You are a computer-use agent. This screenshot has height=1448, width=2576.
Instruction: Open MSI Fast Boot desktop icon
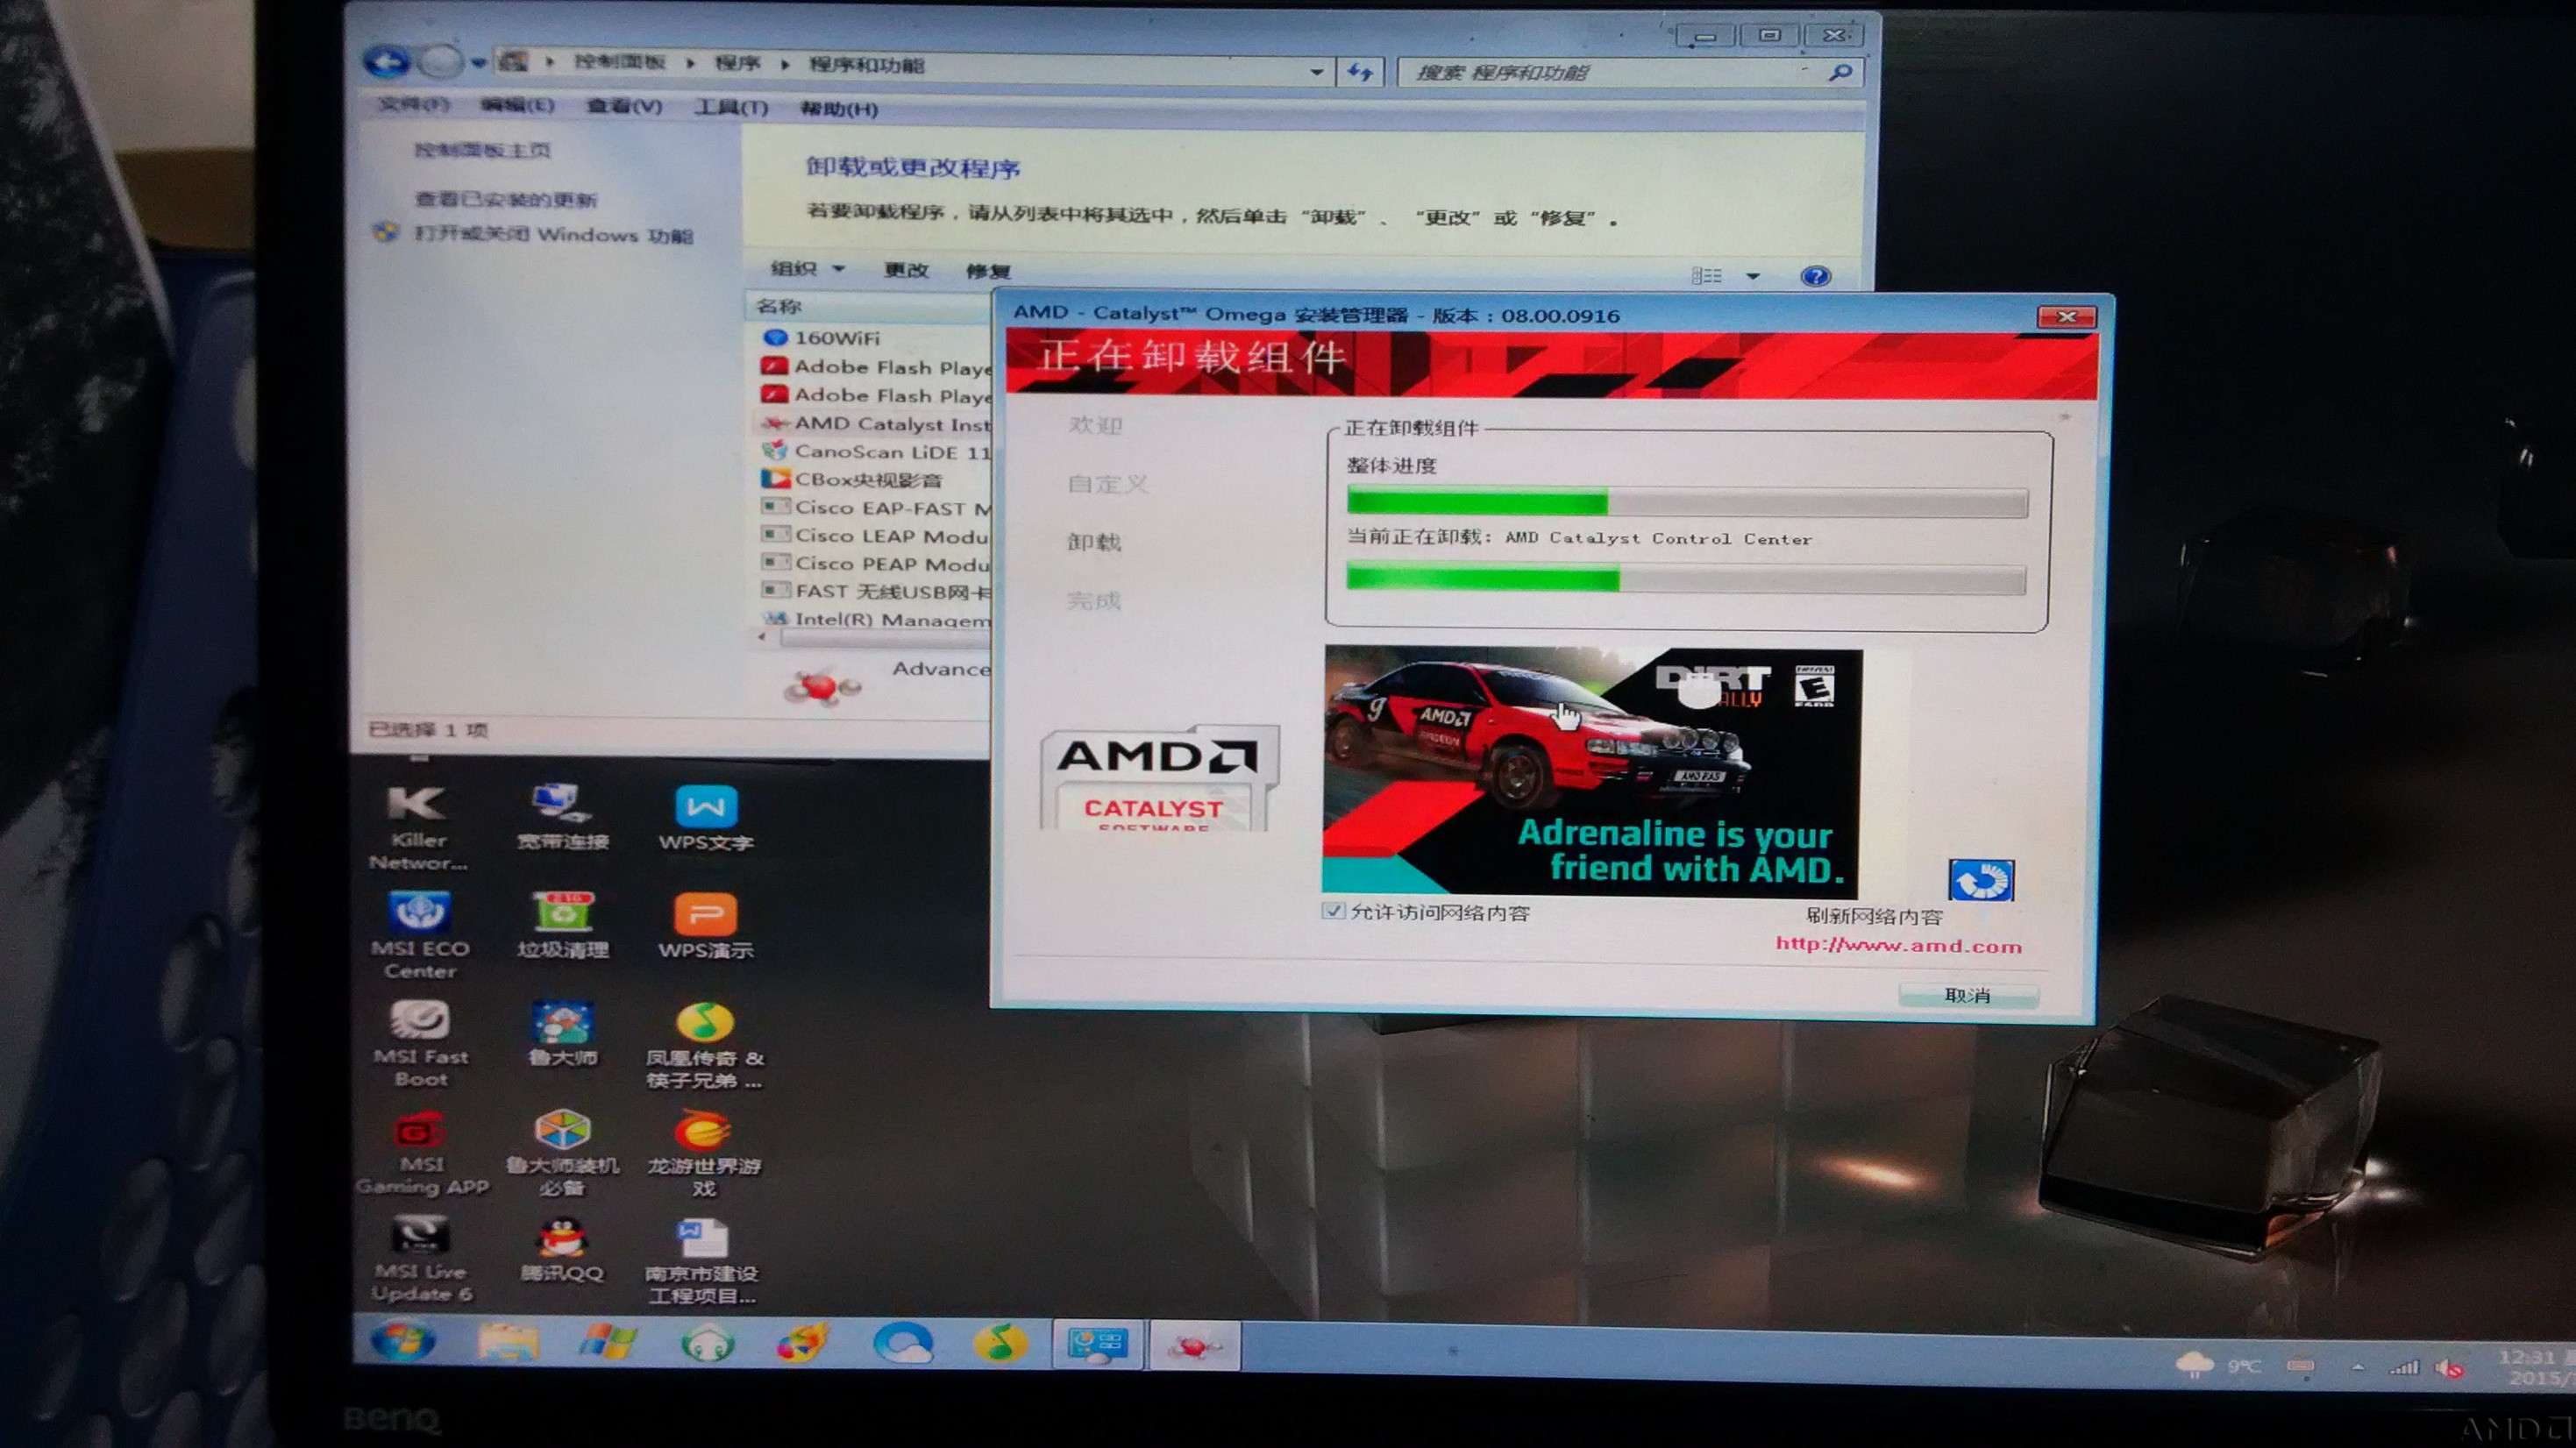pos(420,1043)
